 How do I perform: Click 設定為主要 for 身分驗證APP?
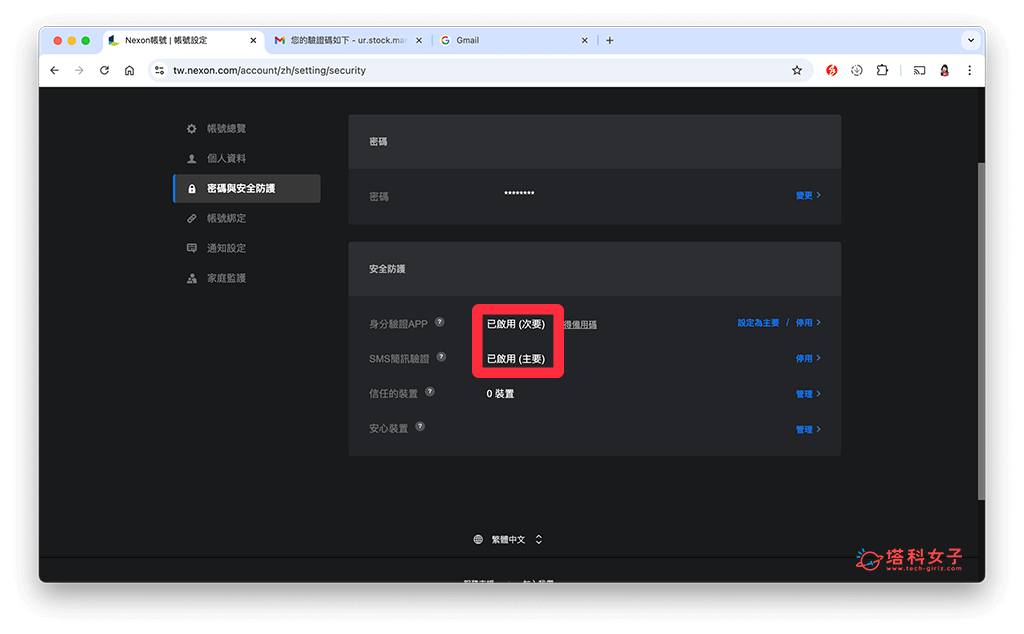[x=758, y=323]
